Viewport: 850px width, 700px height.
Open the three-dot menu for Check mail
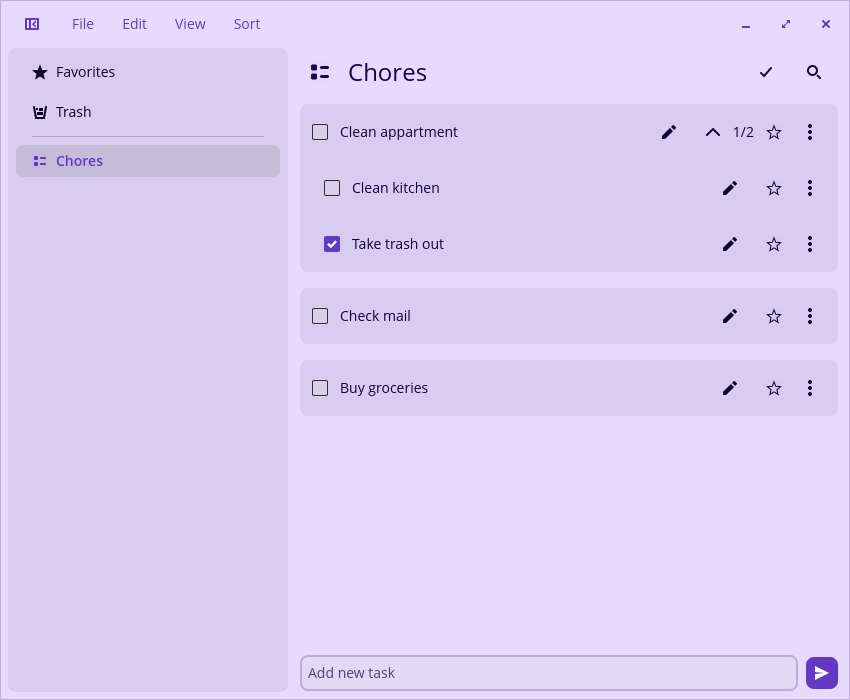click(809, 316)
